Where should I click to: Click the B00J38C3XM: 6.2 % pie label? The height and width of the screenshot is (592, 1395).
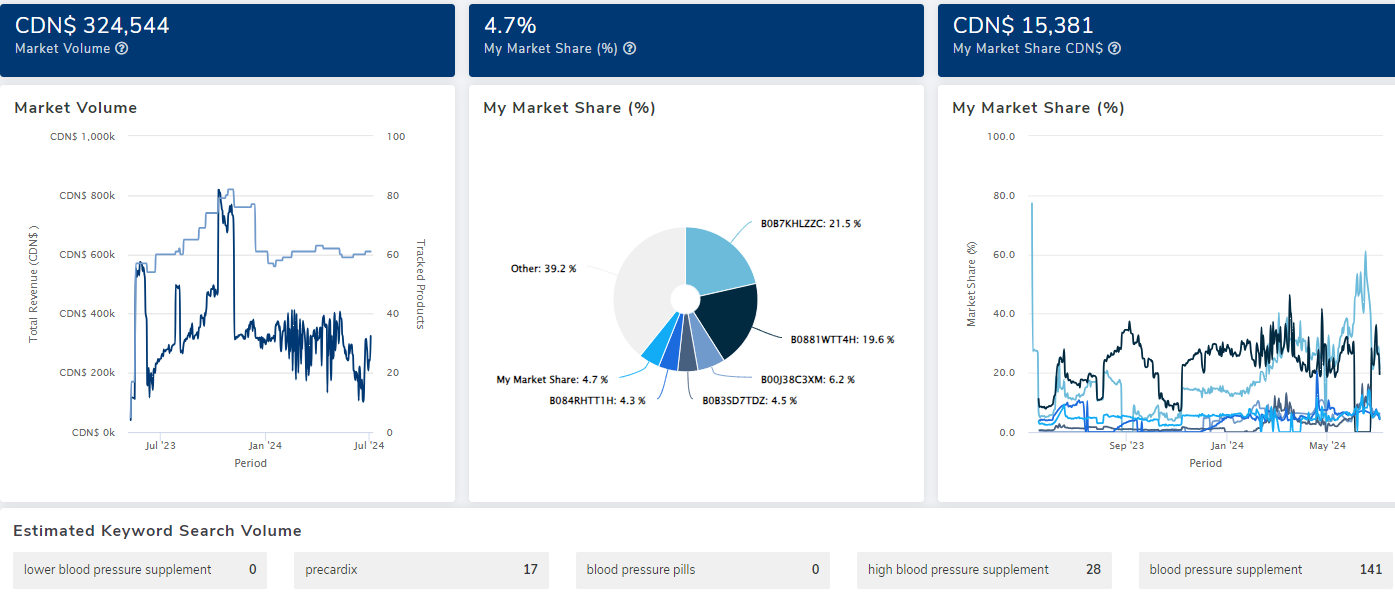click(807, 380)
